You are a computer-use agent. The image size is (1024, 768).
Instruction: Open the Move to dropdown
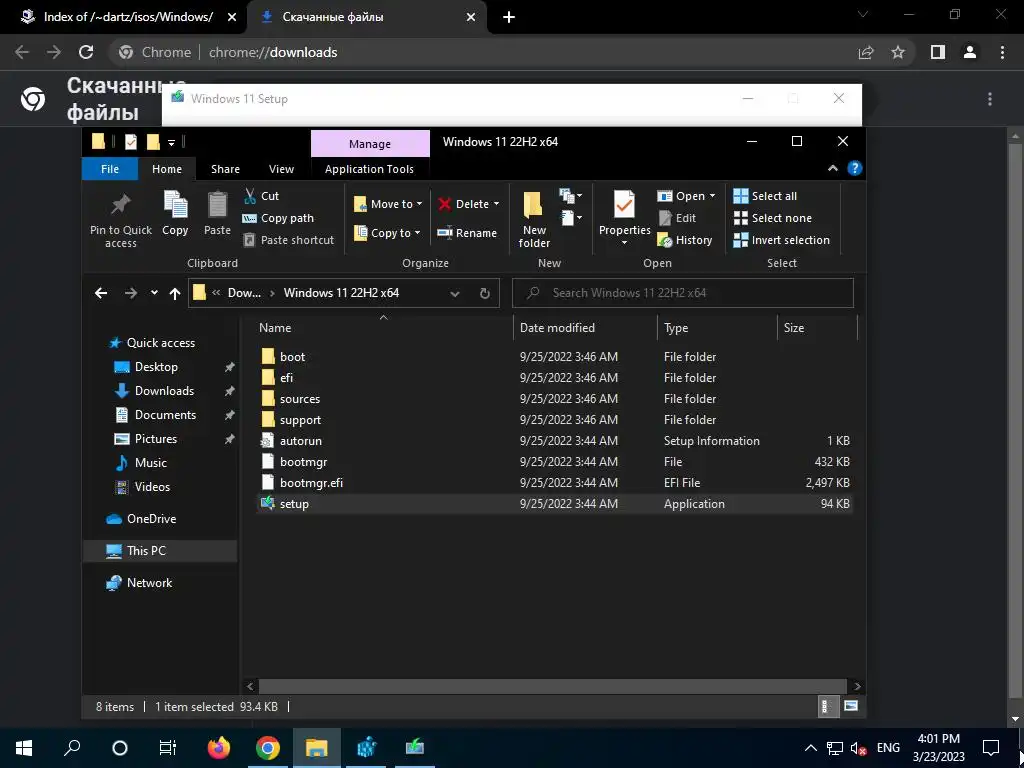click(388, 204)
